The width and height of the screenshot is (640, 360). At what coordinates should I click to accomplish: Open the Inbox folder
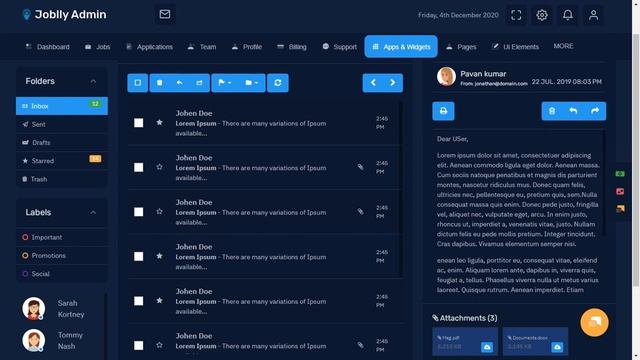tap(62, 106)
